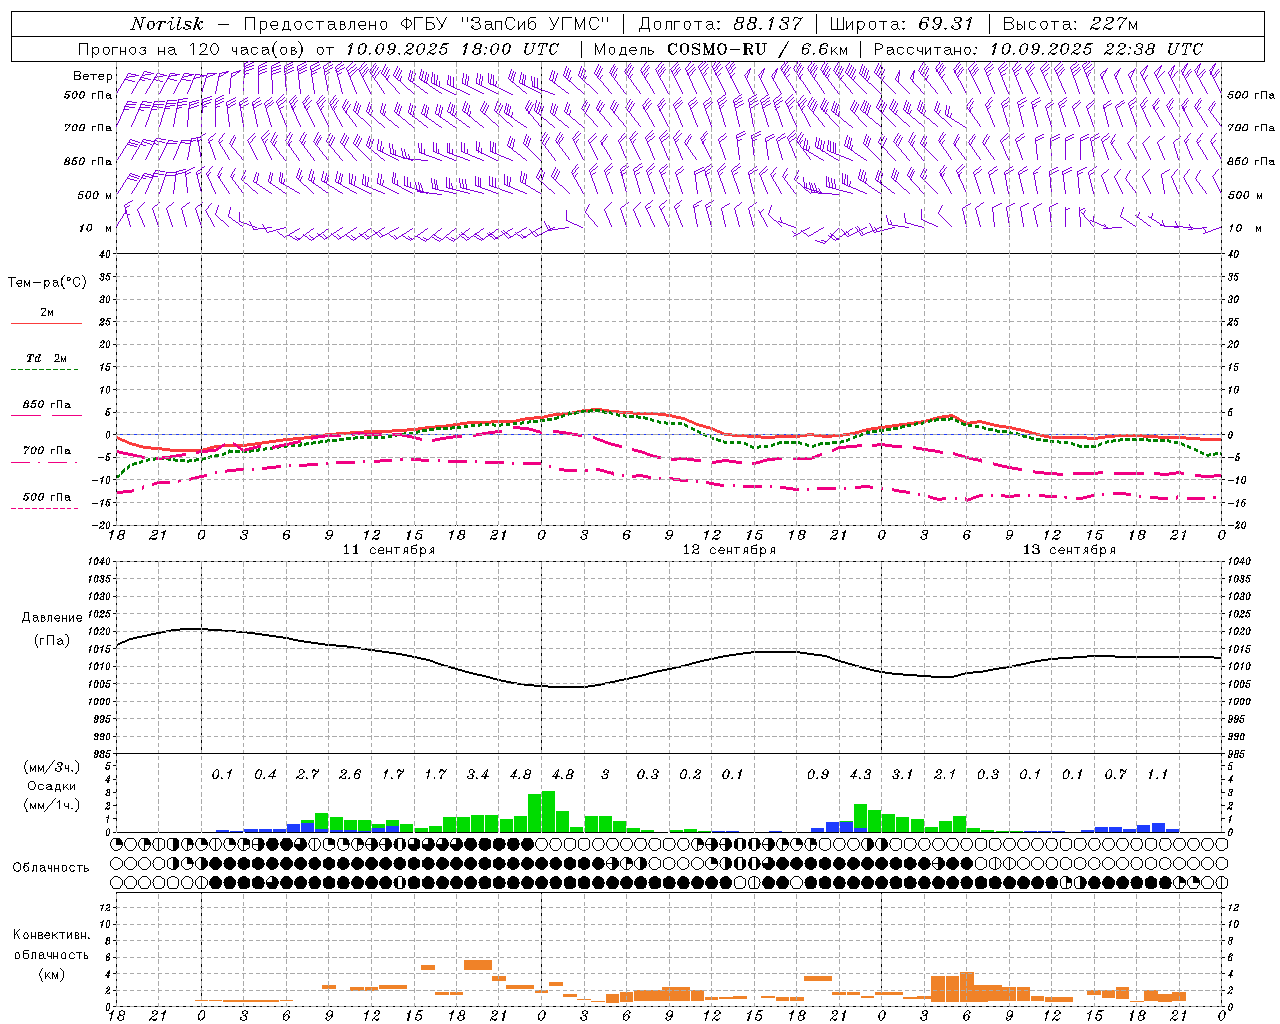Click the '(мм/3ч.)' precipitation unit label
This screenshot has height=1024, width=1280.
pyautogui.click(x=52, y=767)
